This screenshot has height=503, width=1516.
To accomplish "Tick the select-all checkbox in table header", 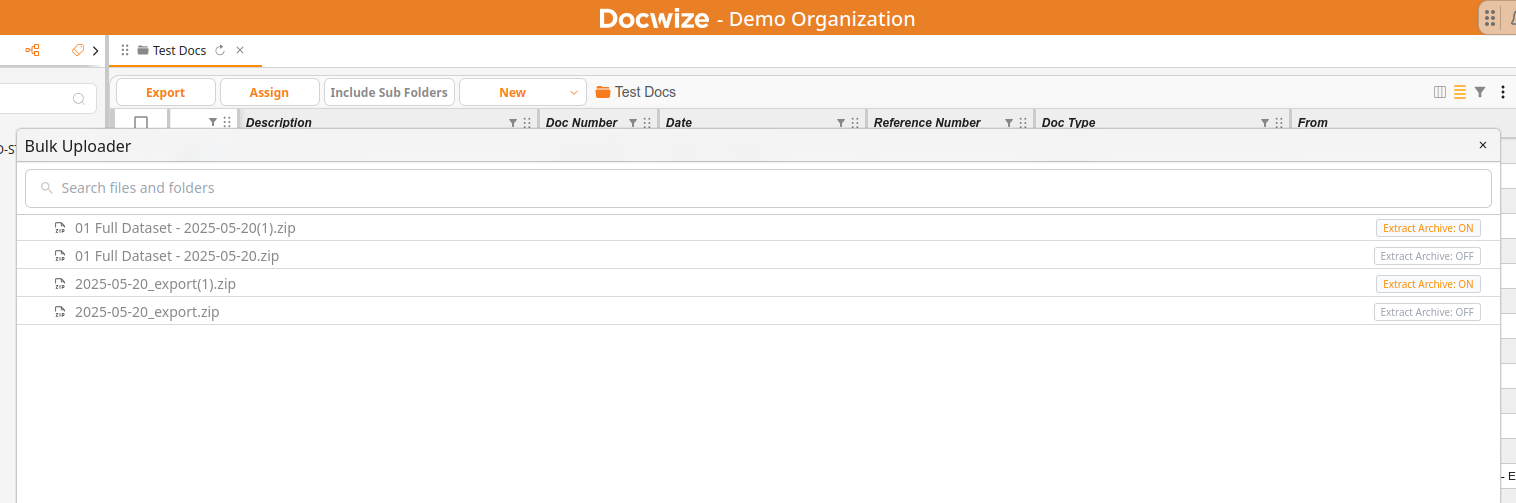I will (x=141, y=122).
